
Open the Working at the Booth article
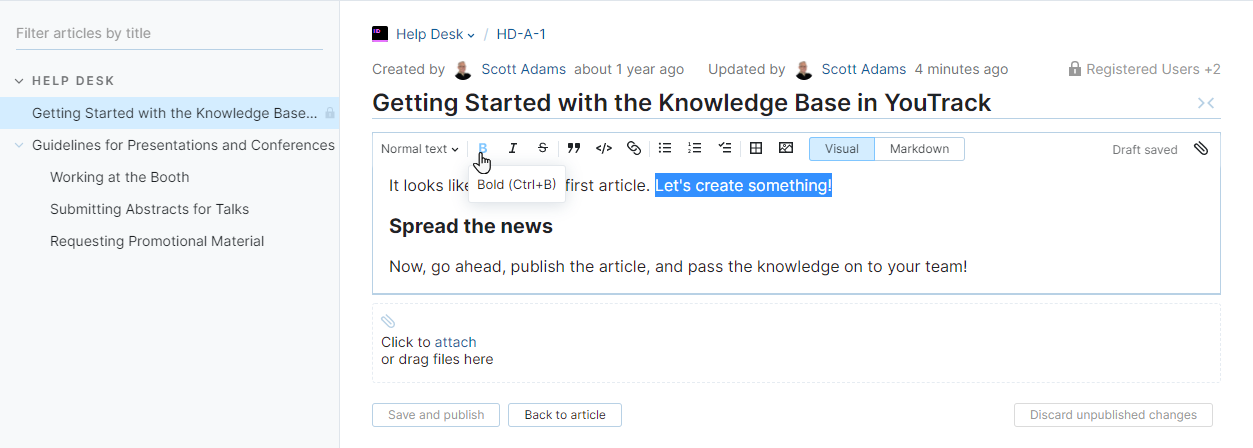(120, 177)
